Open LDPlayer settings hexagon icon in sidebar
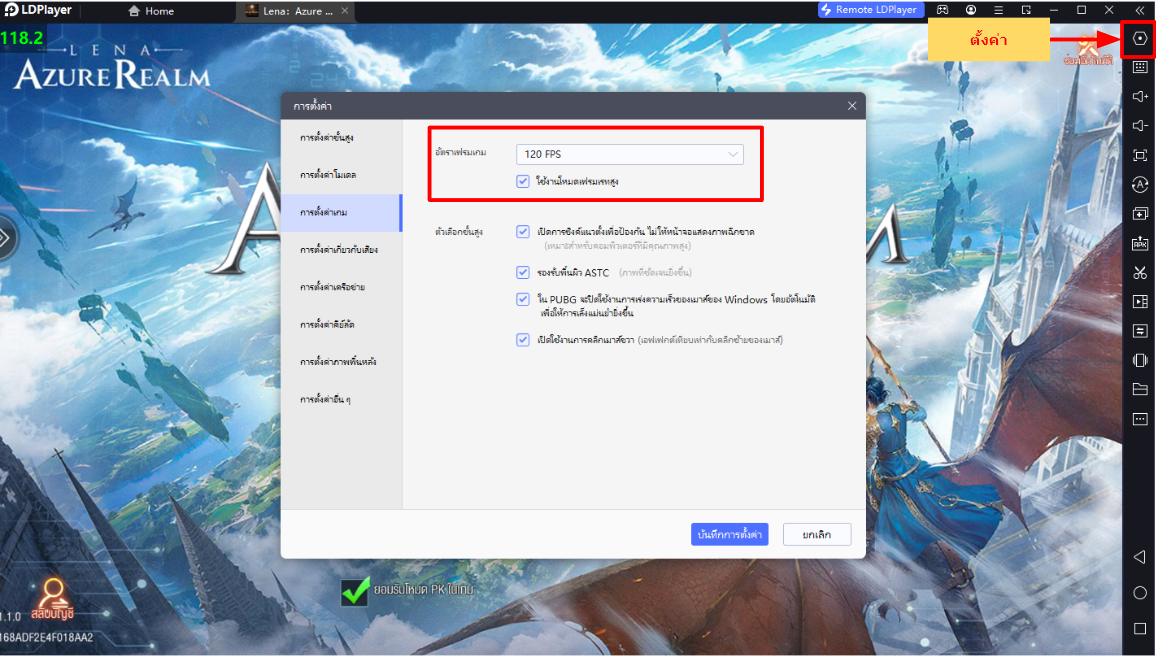The height and width of the screenshot is (658, 1156). click(x=1140, y=38)
